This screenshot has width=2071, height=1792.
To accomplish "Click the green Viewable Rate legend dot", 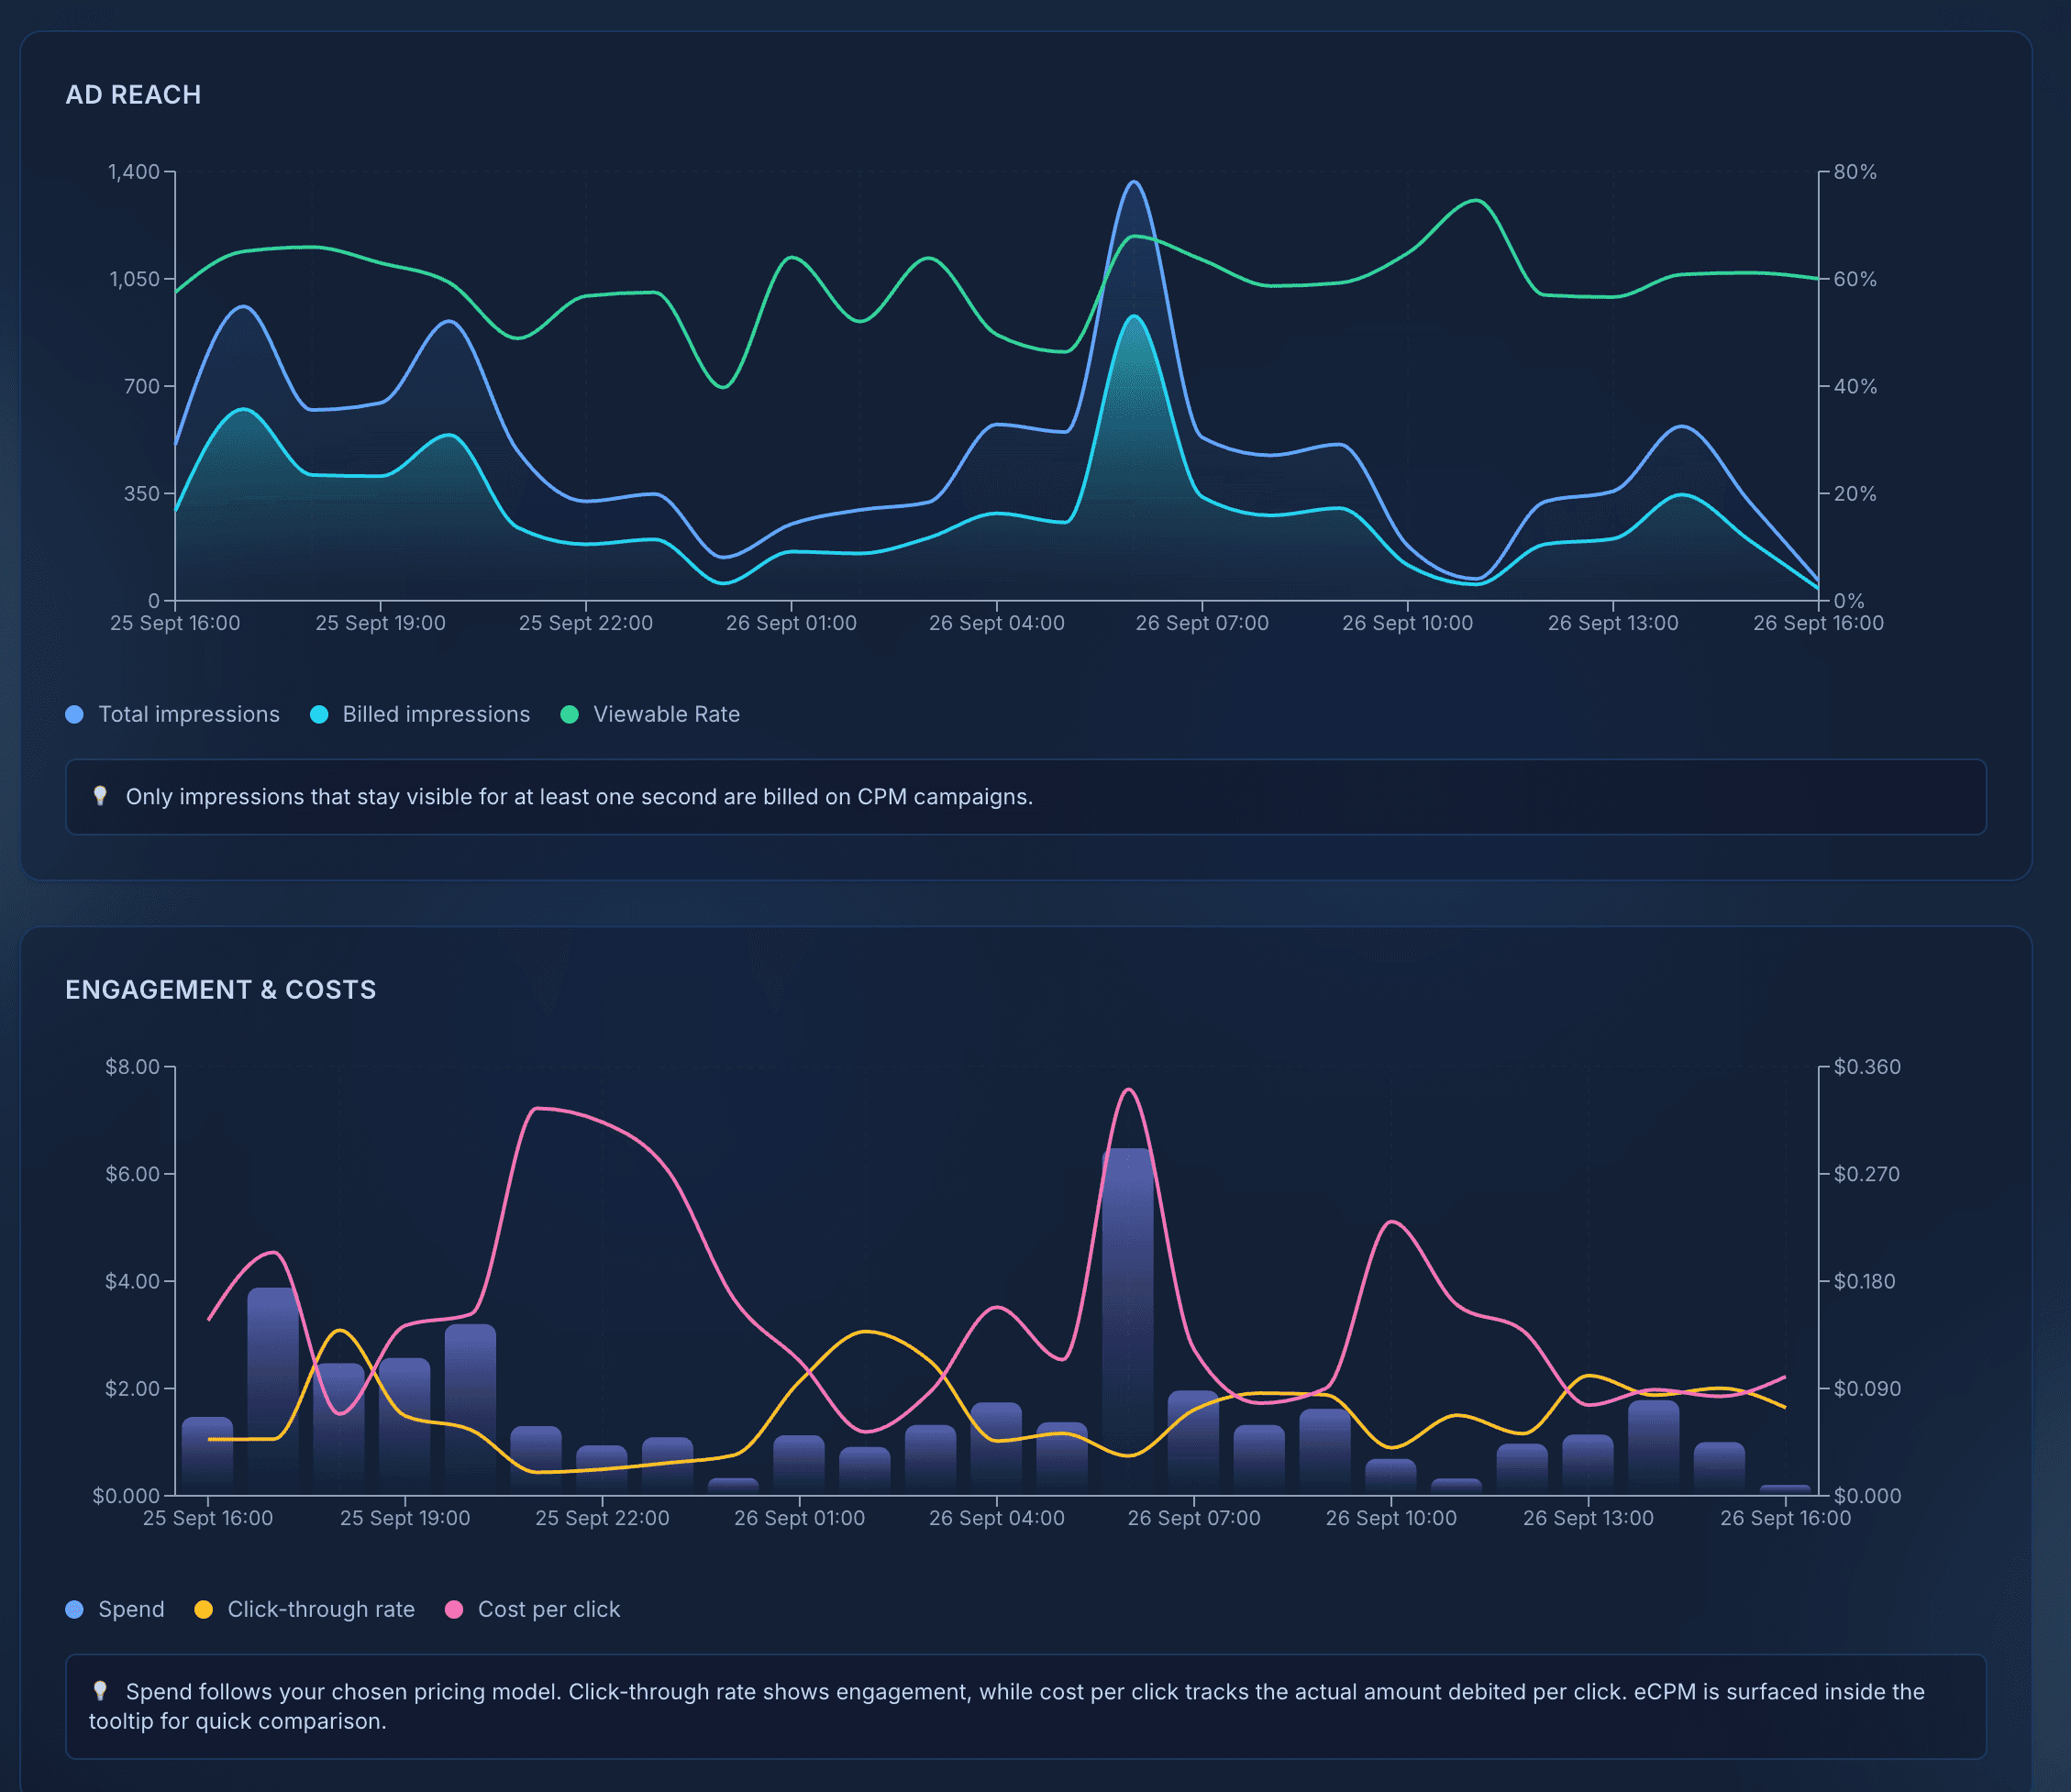I will coord(570,714).
